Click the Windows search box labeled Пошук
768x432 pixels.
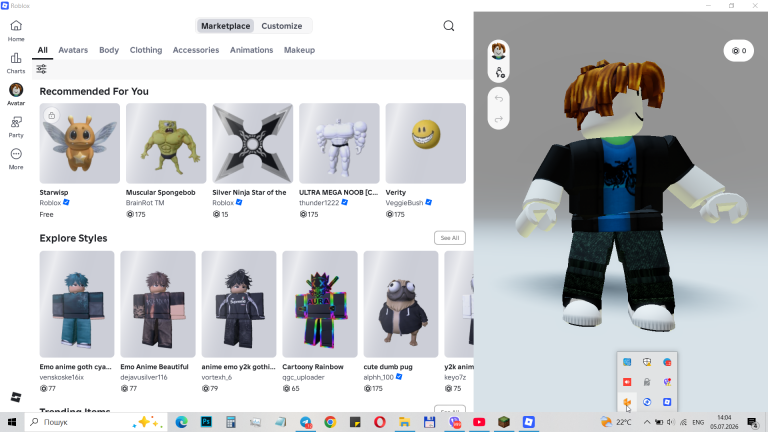(x=96, y=422)
